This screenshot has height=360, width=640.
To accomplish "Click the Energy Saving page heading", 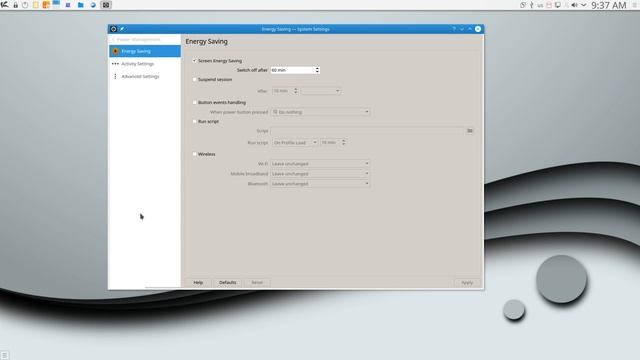I will (207, 42).
